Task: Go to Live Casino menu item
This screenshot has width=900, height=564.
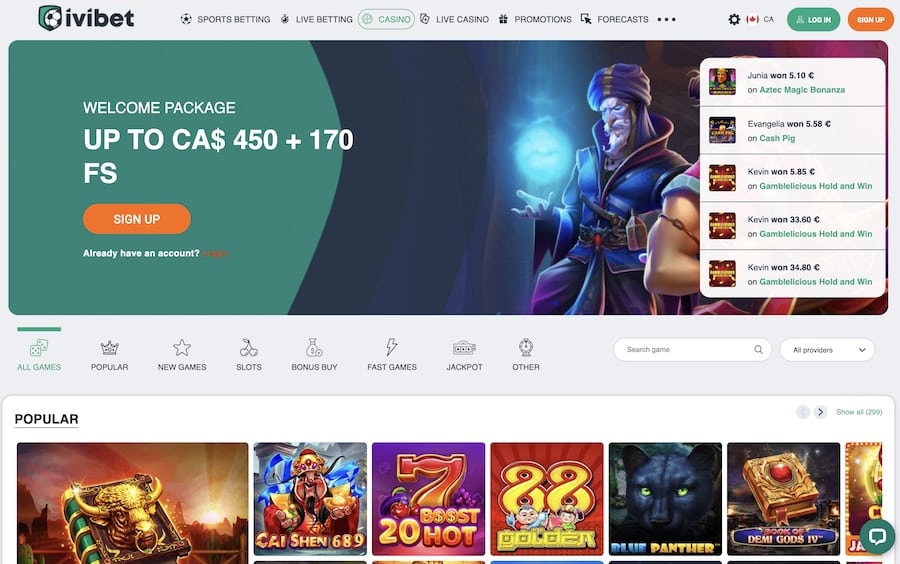Action: tap(455, 20)
